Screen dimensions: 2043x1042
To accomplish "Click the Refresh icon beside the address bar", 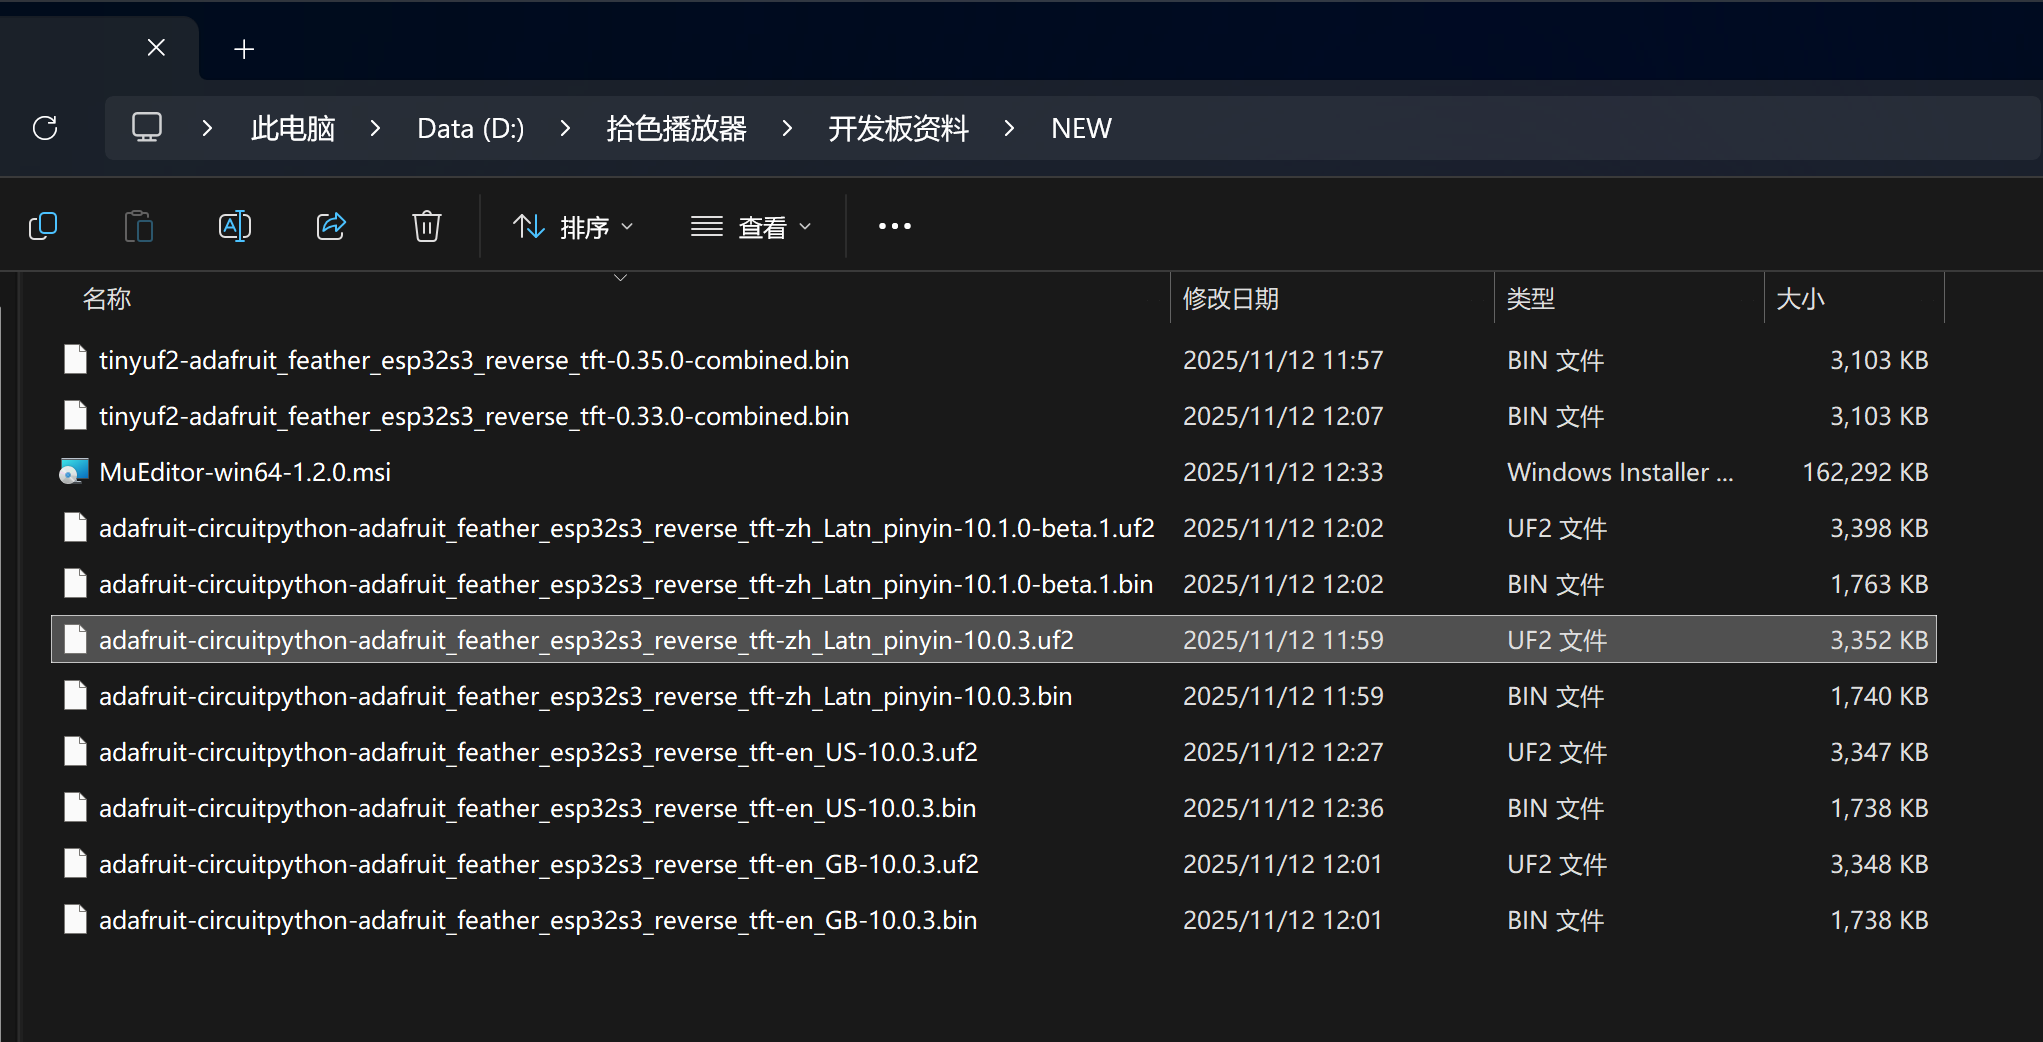I will pos(45,128).
